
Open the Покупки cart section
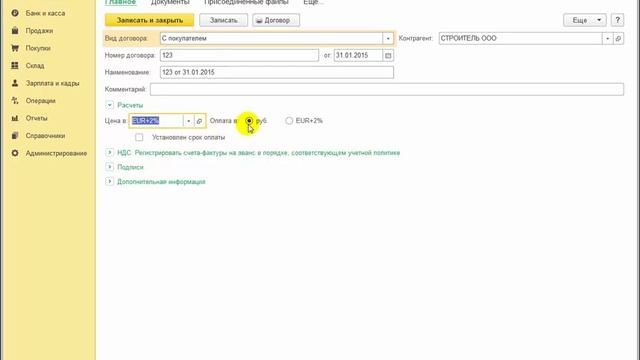click(x=38, y=48)
